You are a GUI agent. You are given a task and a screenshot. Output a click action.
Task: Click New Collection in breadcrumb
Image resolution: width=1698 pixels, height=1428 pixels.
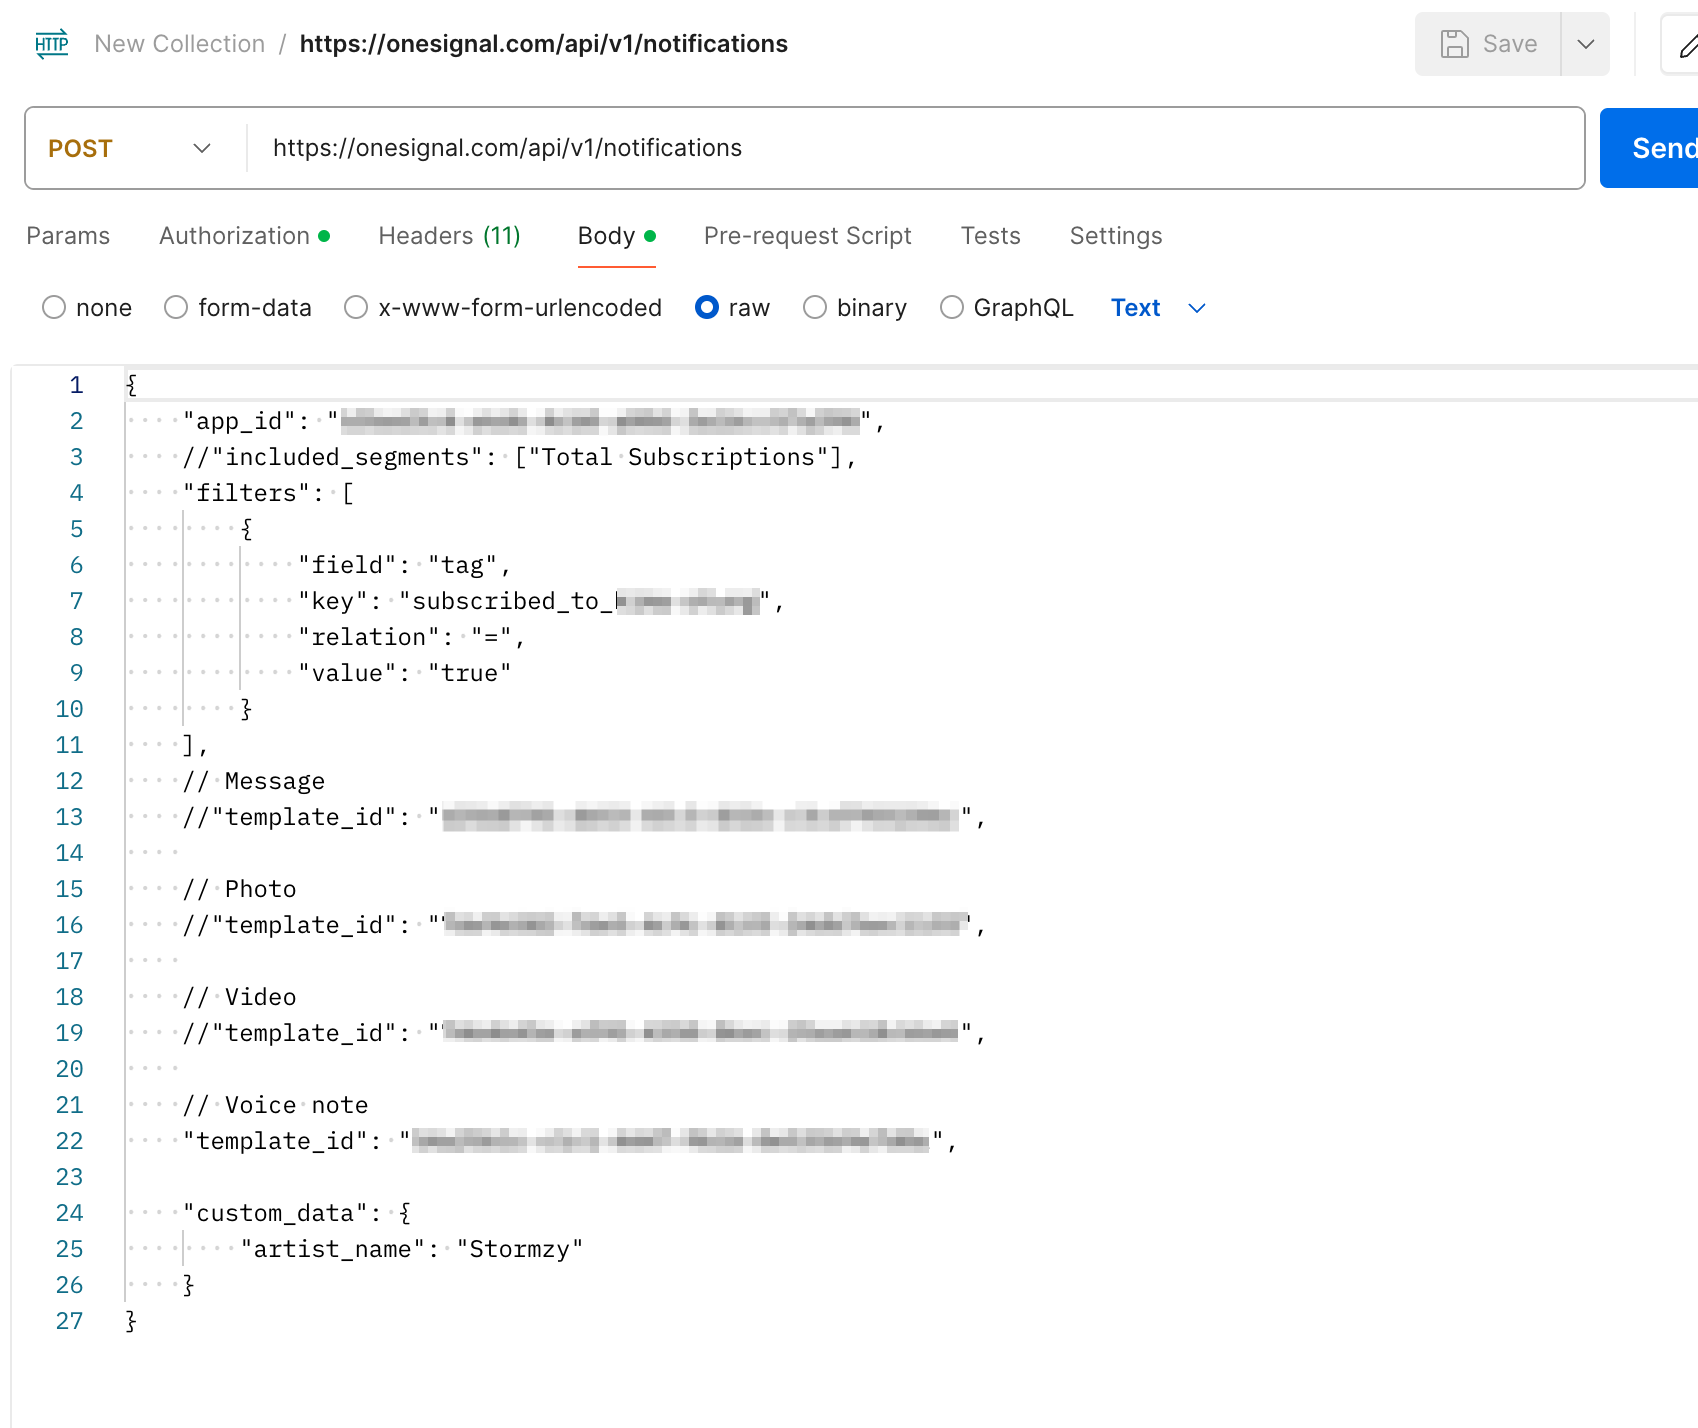[x=180, y=44]
